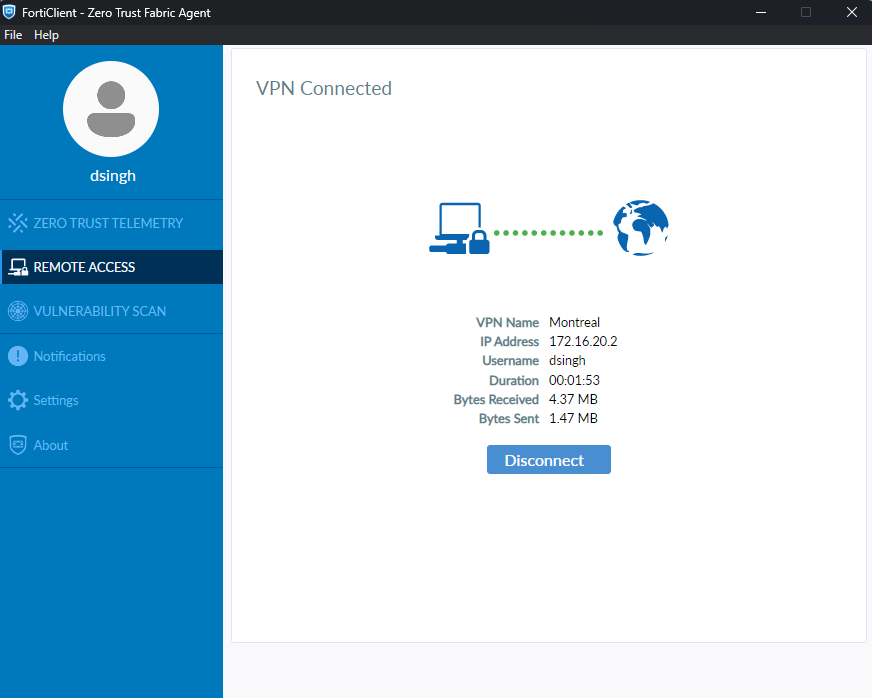Open the Notifications page
872x698 pixels.
(x=111, y=356)
